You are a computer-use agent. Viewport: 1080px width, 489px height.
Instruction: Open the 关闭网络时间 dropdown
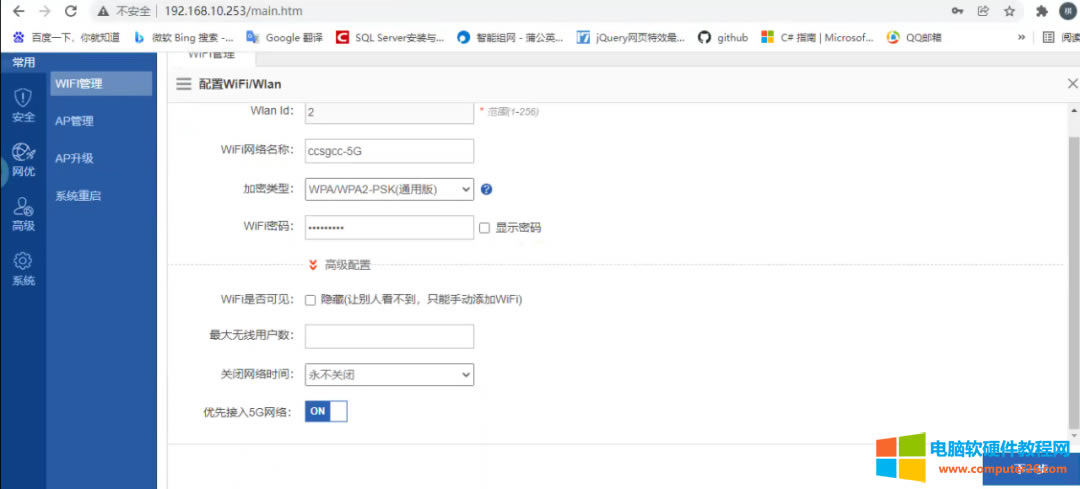click(389, 375)
